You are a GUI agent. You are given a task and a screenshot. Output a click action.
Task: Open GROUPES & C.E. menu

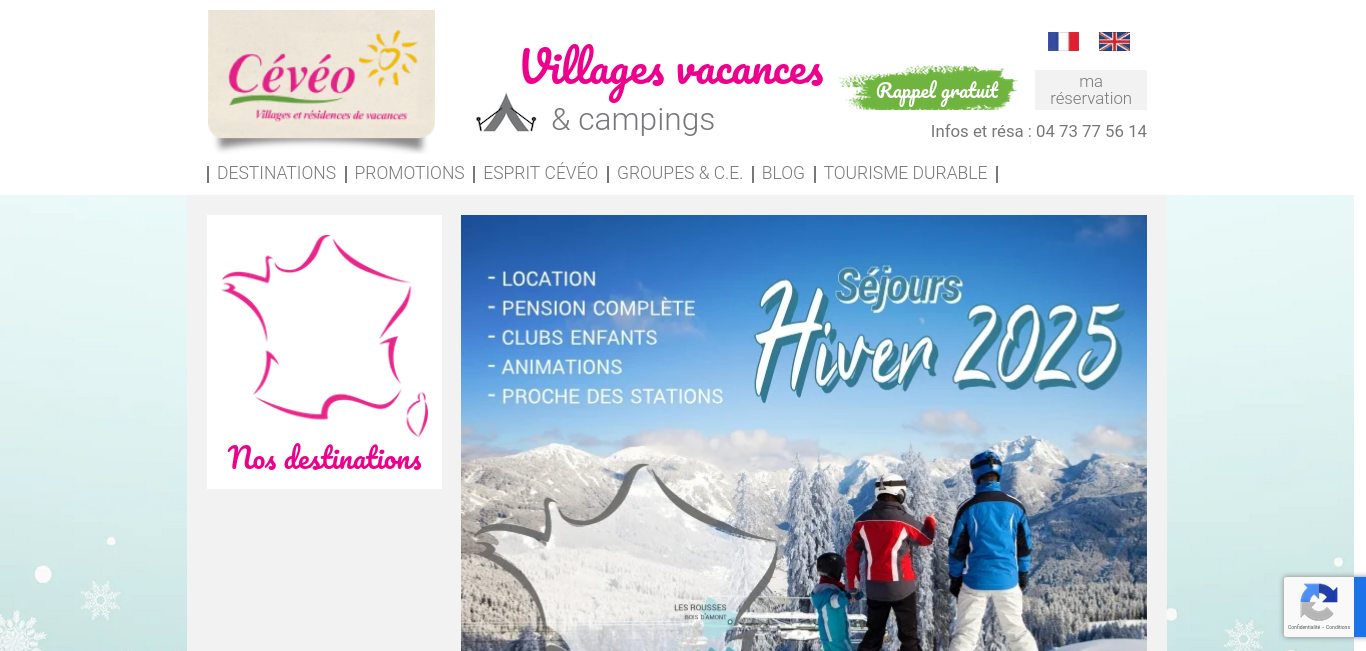[680, 173]
